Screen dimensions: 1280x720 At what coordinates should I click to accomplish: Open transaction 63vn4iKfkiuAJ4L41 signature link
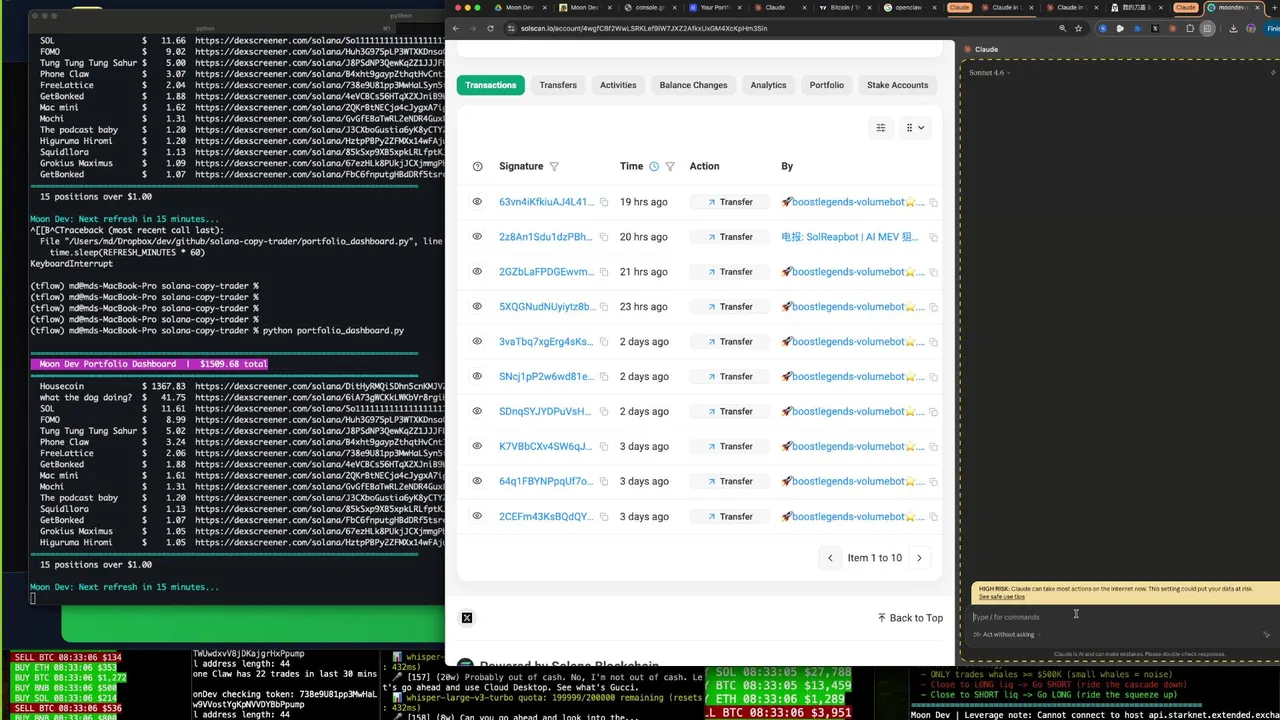[546, 202]
